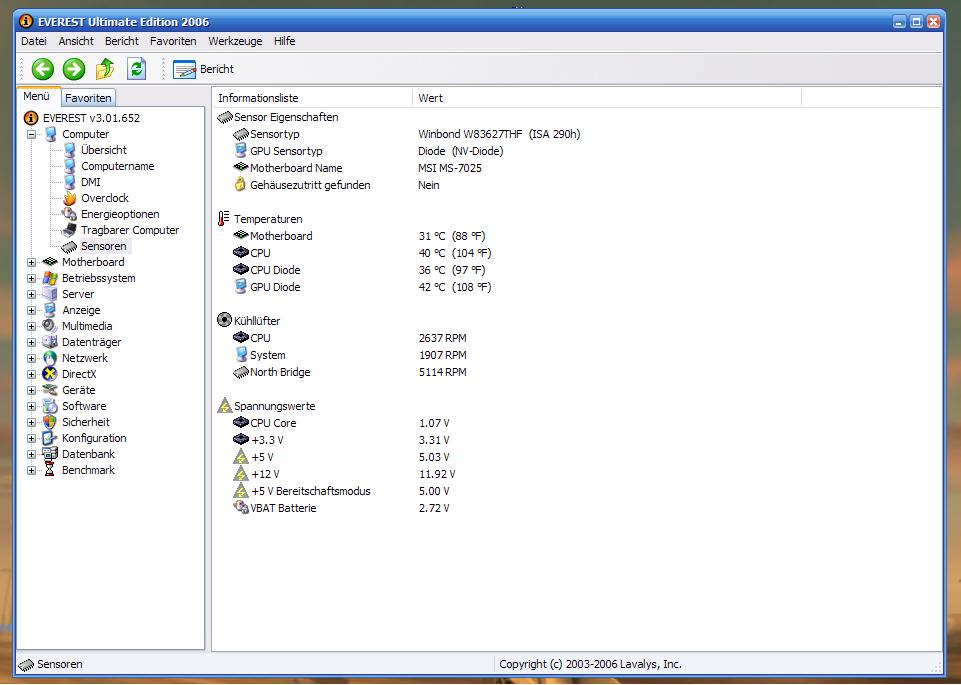
Task: Click the Informationsliste column header
Action: pyautogui.click(x=312, y=98)
